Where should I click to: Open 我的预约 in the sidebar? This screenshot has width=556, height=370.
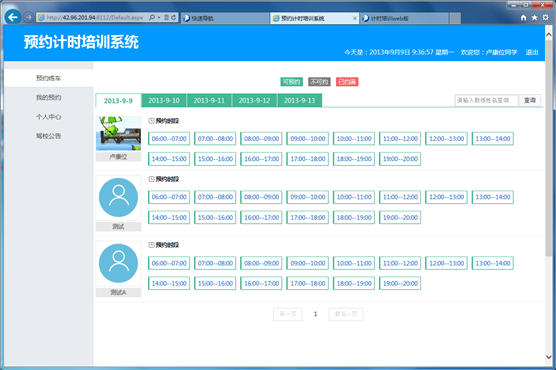pos(49,98)
